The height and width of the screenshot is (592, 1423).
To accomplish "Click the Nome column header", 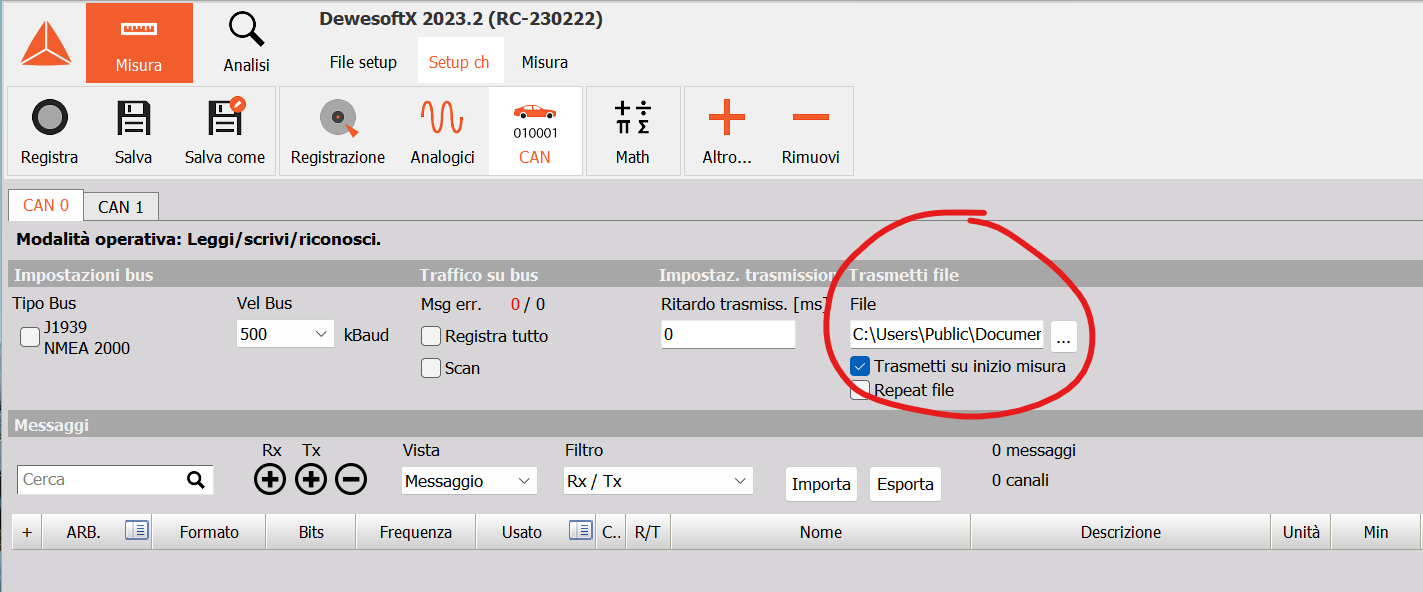I will (x=821, y=532).
